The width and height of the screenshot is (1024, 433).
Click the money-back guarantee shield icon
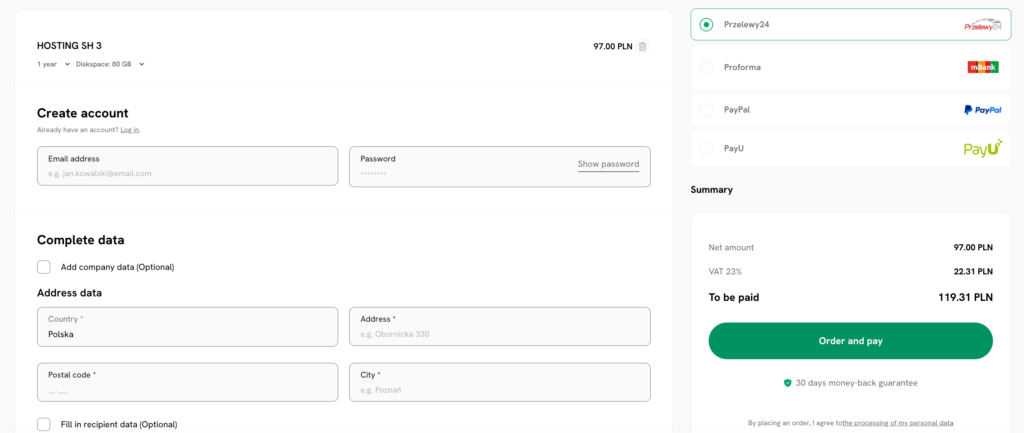click(788, 383)
